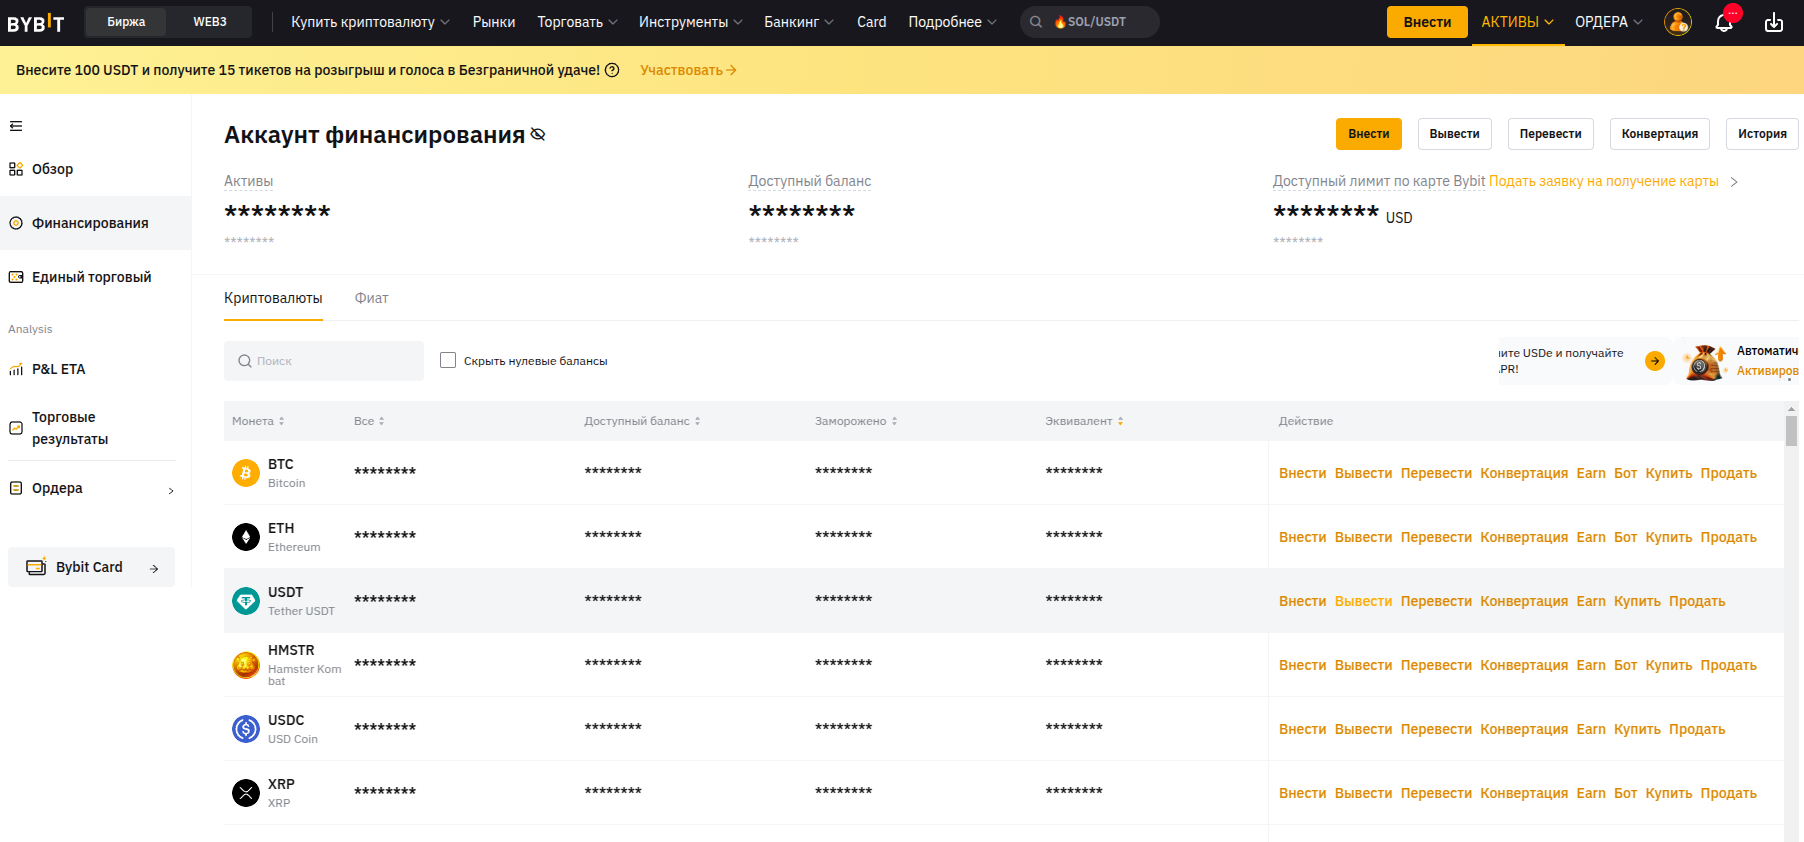Click Перевести link in BTC row
Image resolution: width=1804 pixels, height=842 pixels.
click(1436, 473)
